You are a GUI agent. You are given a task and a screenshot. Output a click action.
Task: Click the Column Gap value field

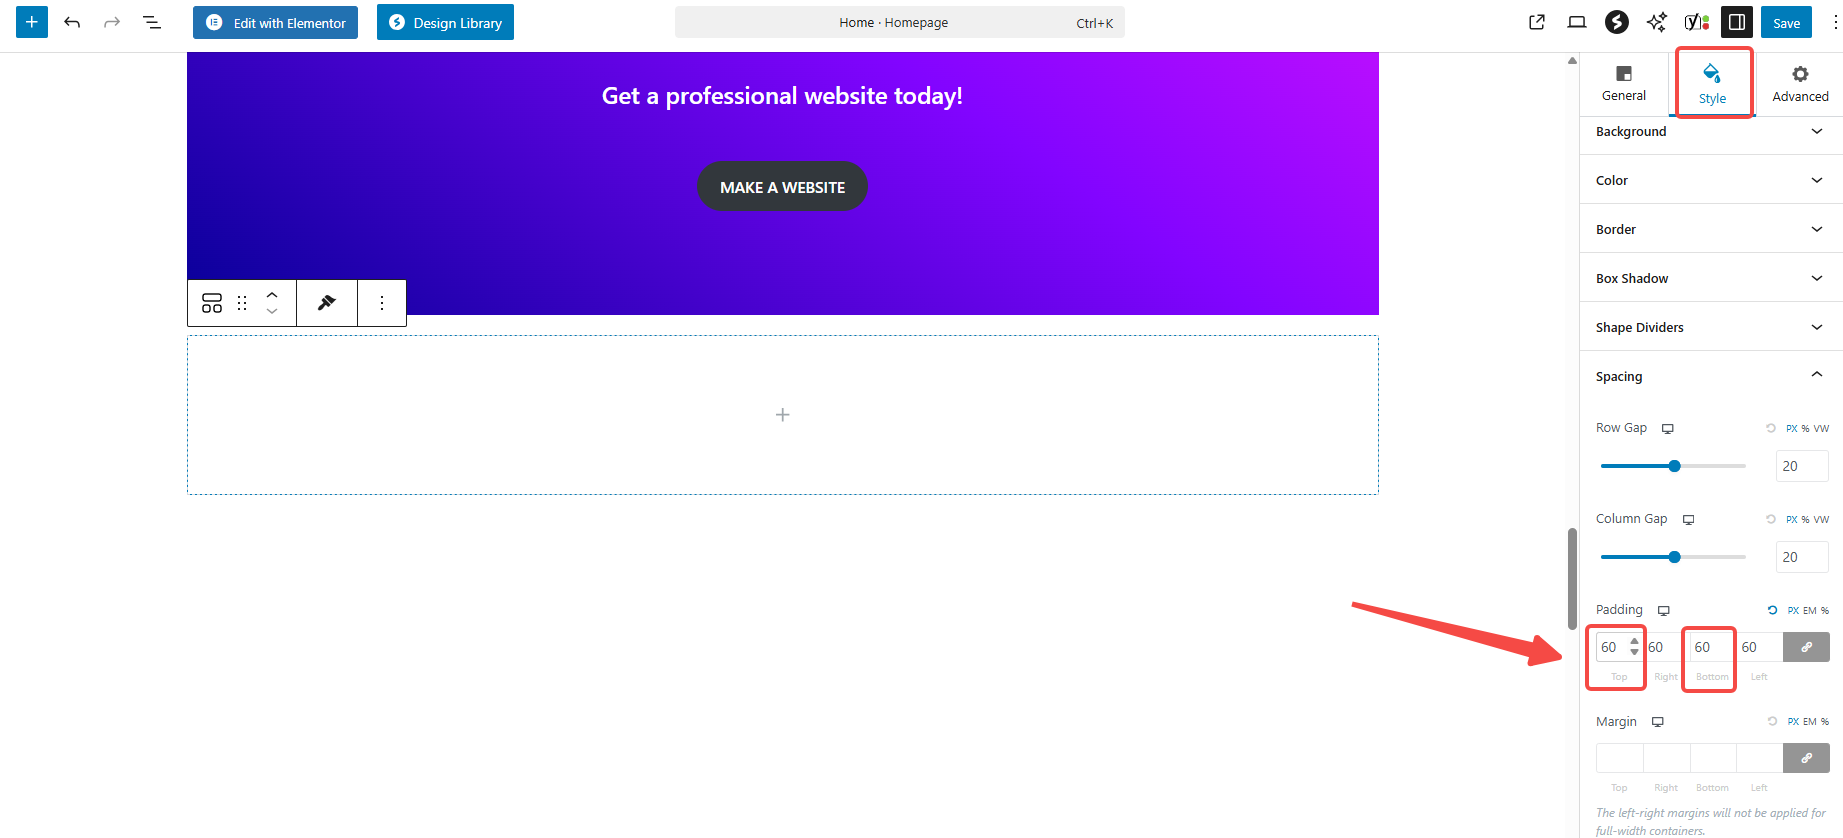(1802, 557)
